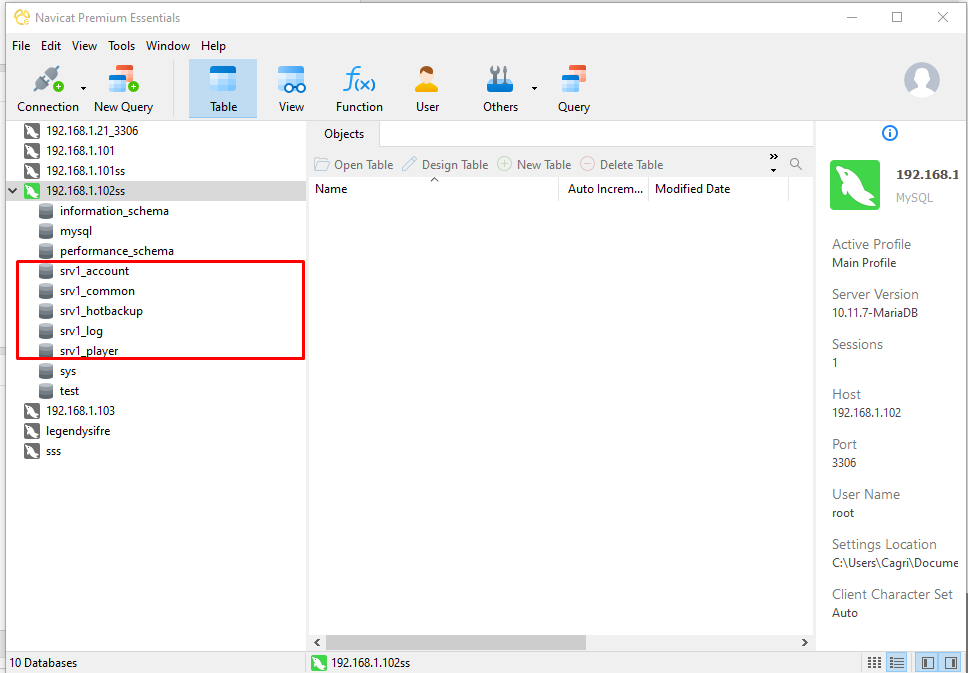The height and width of the screenshot is (673, 968).
Task: Click the New Table button
Action: click(535, 165)
